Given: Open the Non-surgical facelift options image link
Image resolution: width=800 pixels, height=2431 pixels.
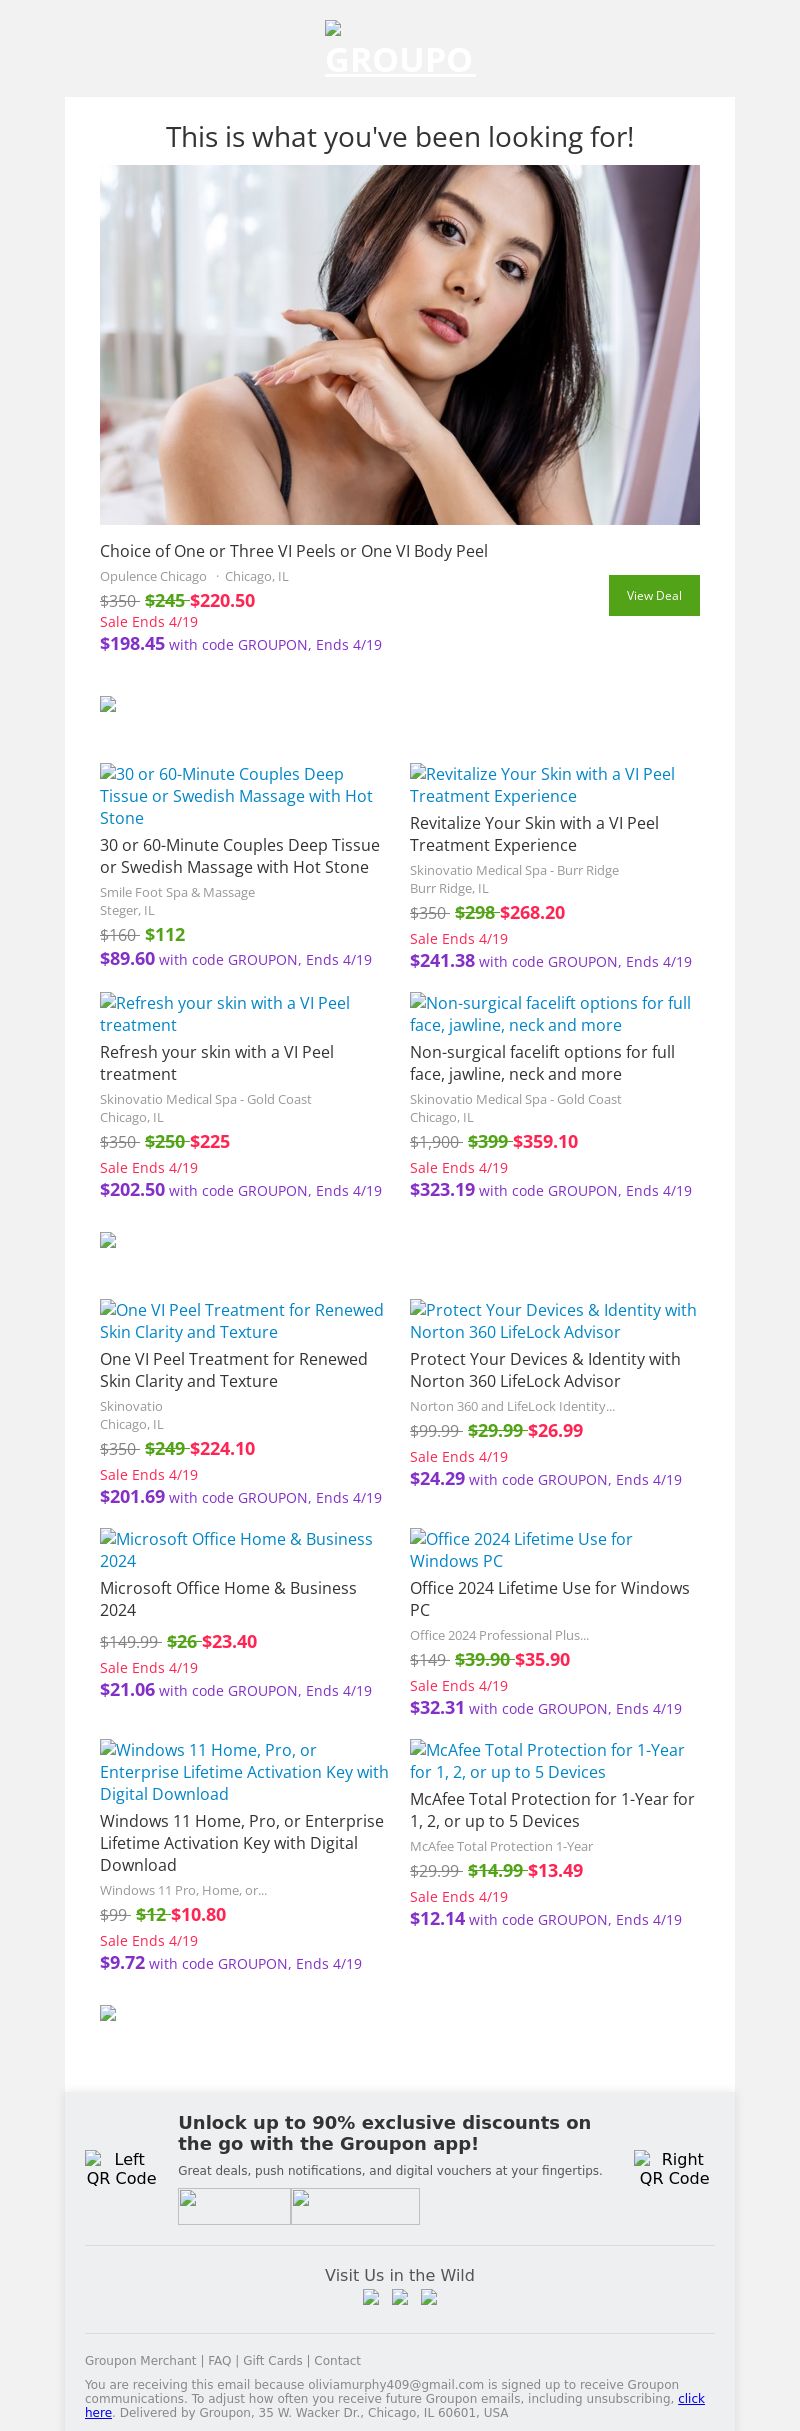Looking at the screenshot, I should pyautogui.click(x=550, y=1014).
